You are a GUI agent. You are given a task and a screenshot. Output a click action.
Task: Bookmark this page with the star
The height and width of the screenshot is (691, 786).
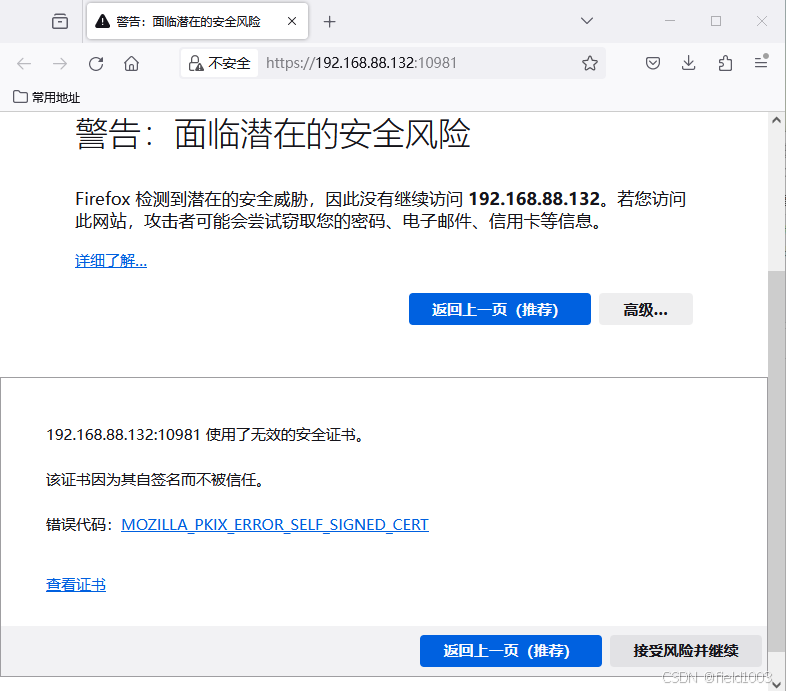590,63
